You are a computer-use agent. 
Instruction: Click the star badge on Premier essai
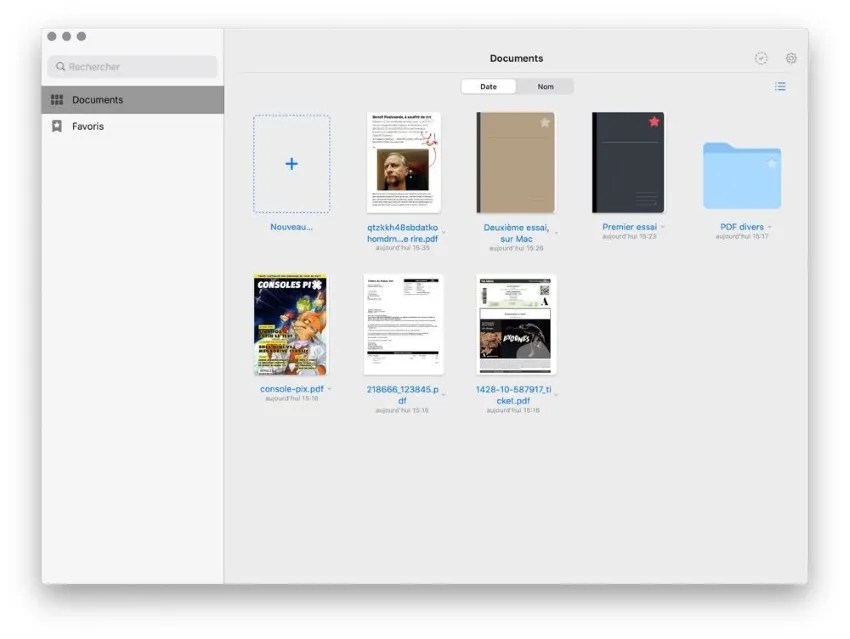click(x=654, y=119)
